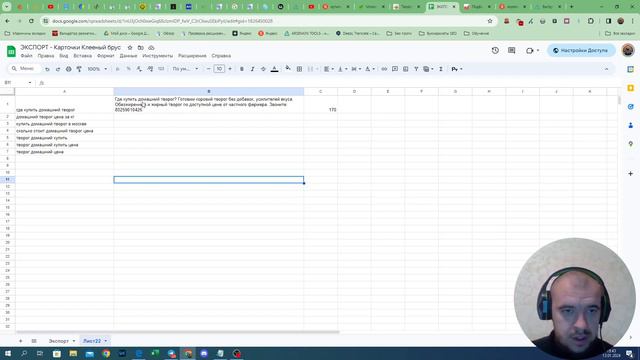Screen dimensions: 640x360
Task: Open the all sheets list
Action: click(34, 341)
